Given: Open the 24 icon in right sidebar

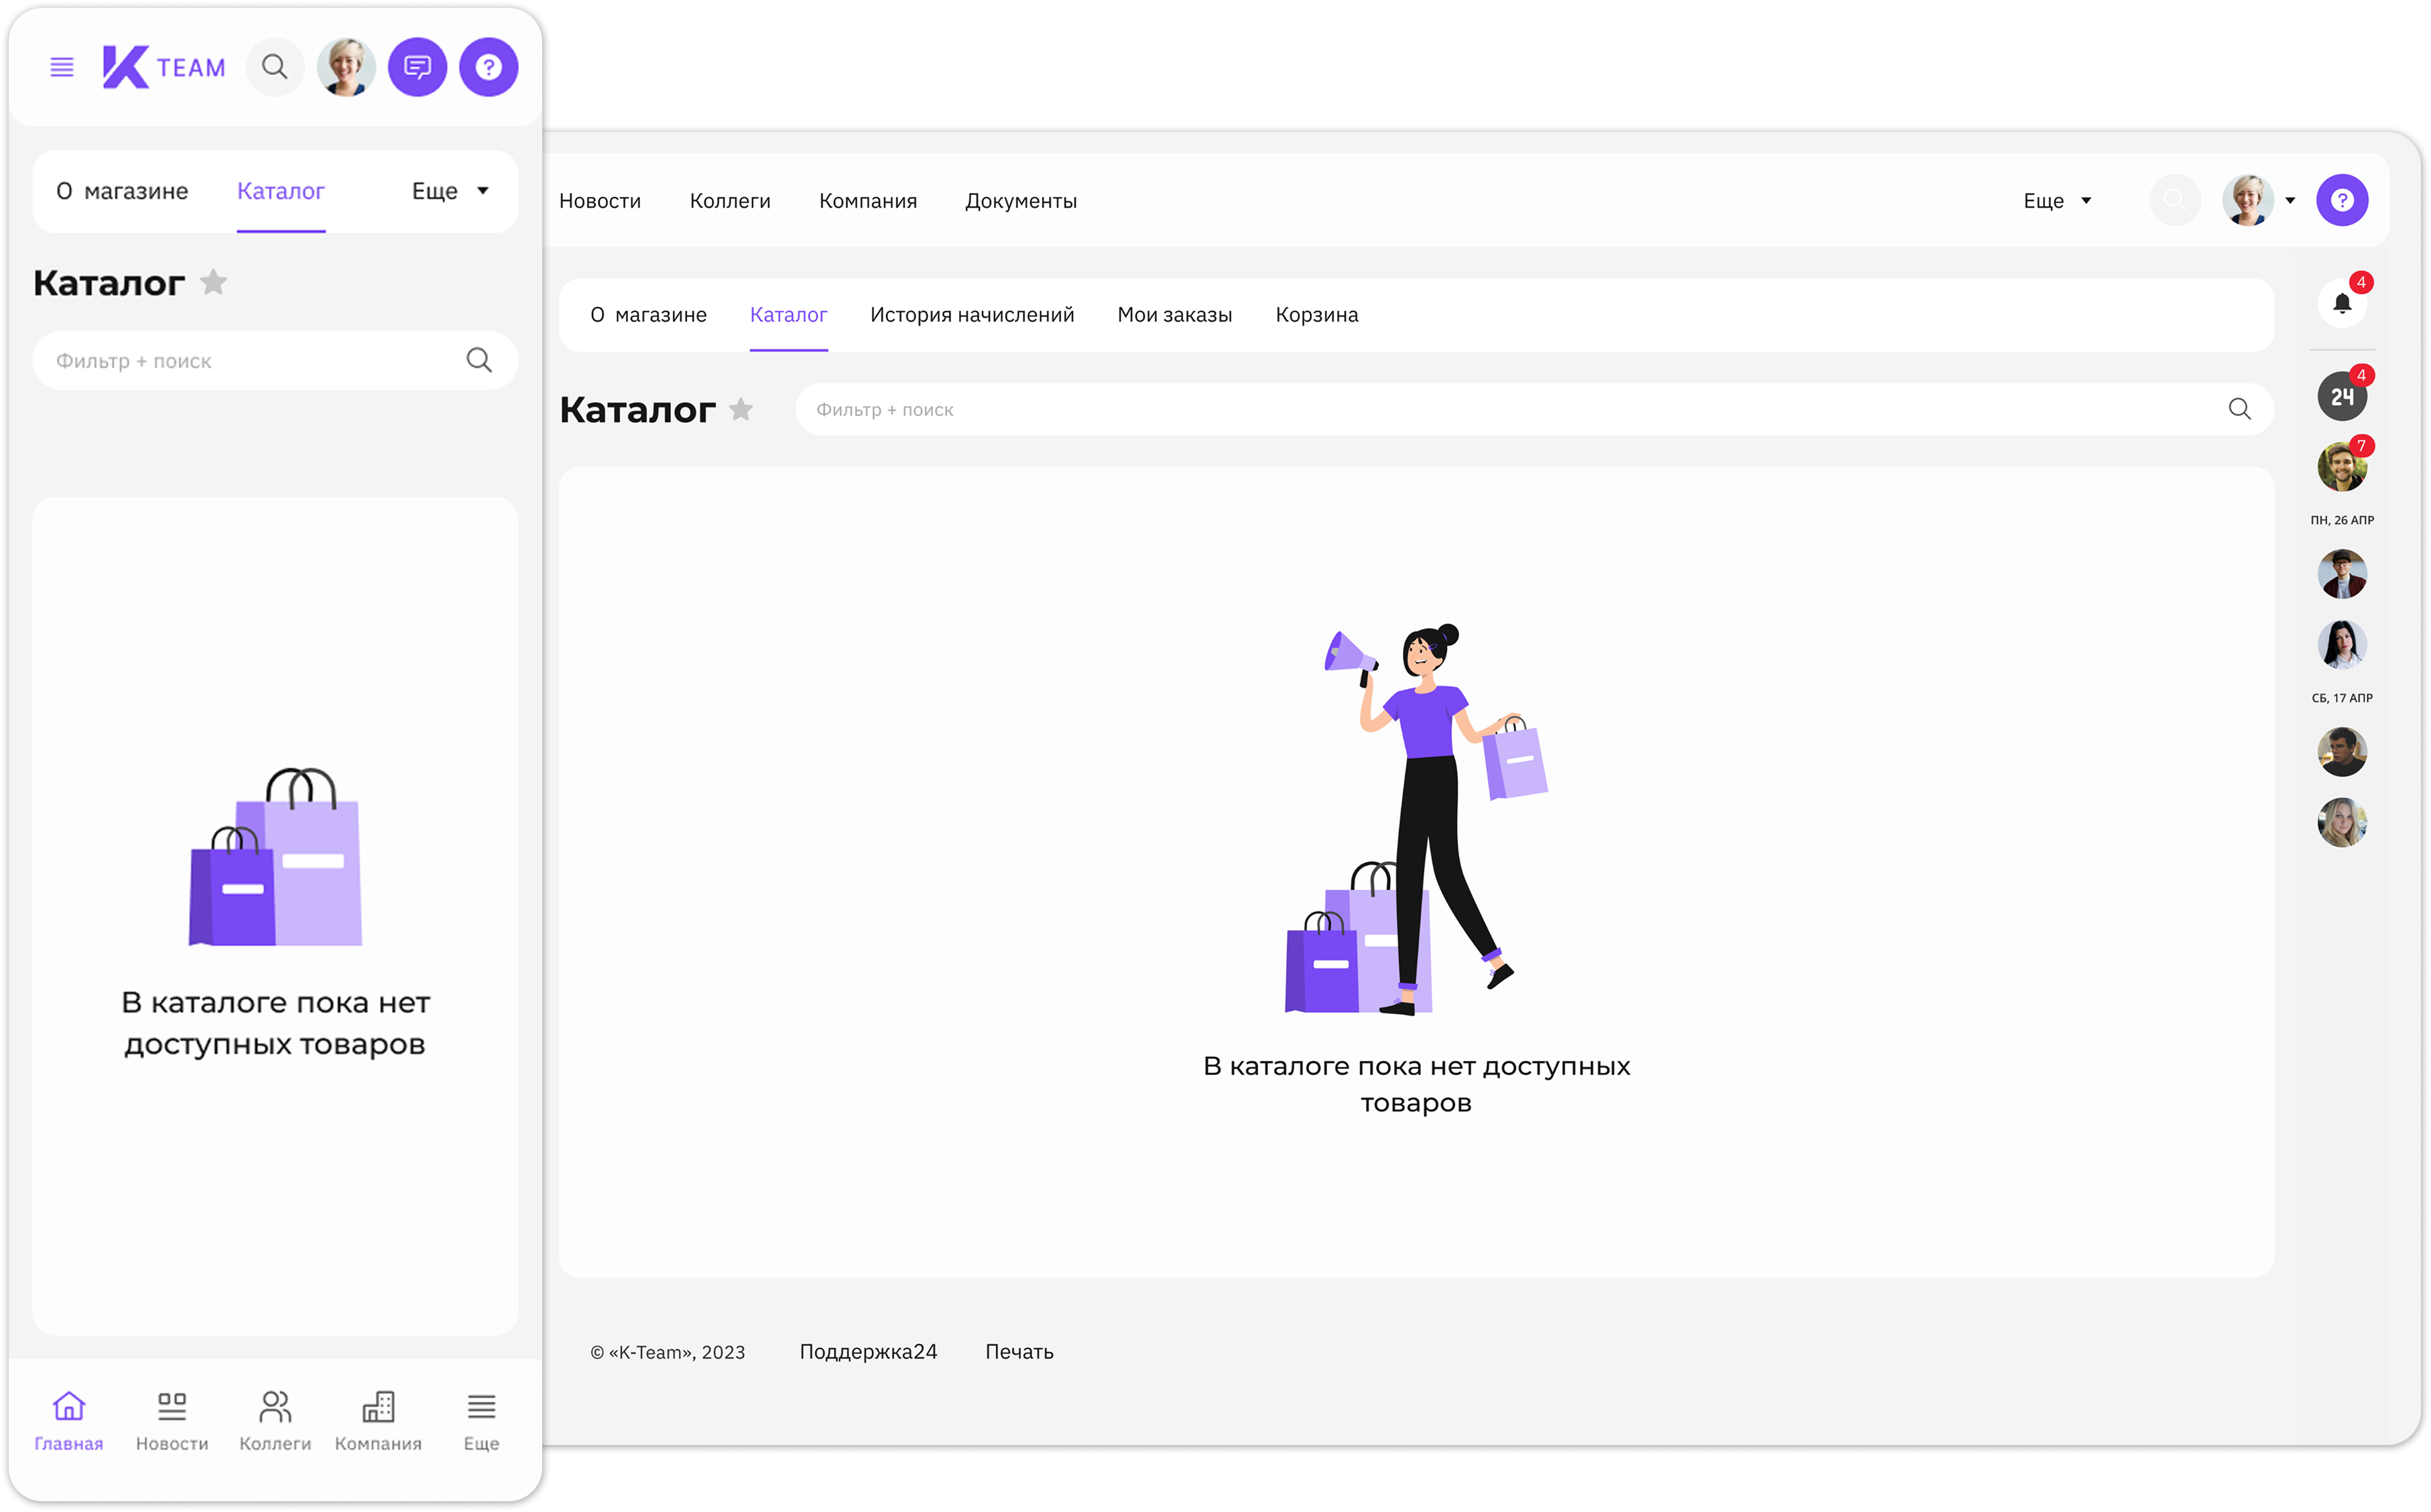Looking at the screenshot, I should click(2342, 396).
